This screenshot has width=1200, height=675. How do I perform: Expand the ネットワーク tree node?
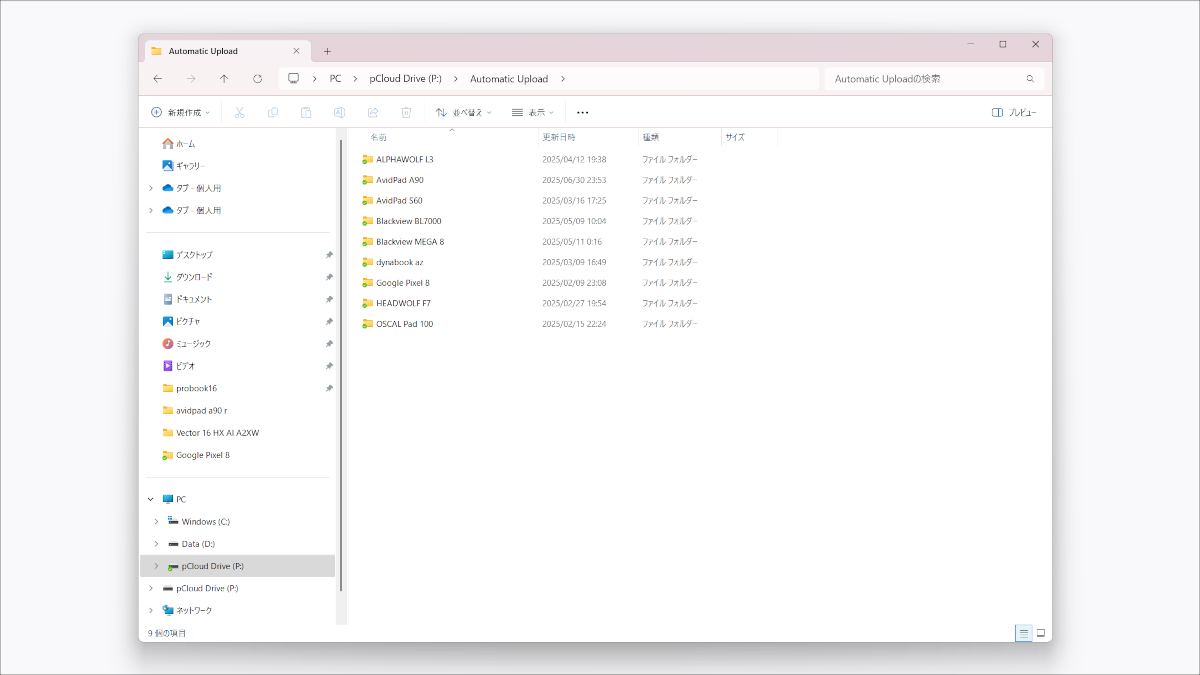[151, 610]
